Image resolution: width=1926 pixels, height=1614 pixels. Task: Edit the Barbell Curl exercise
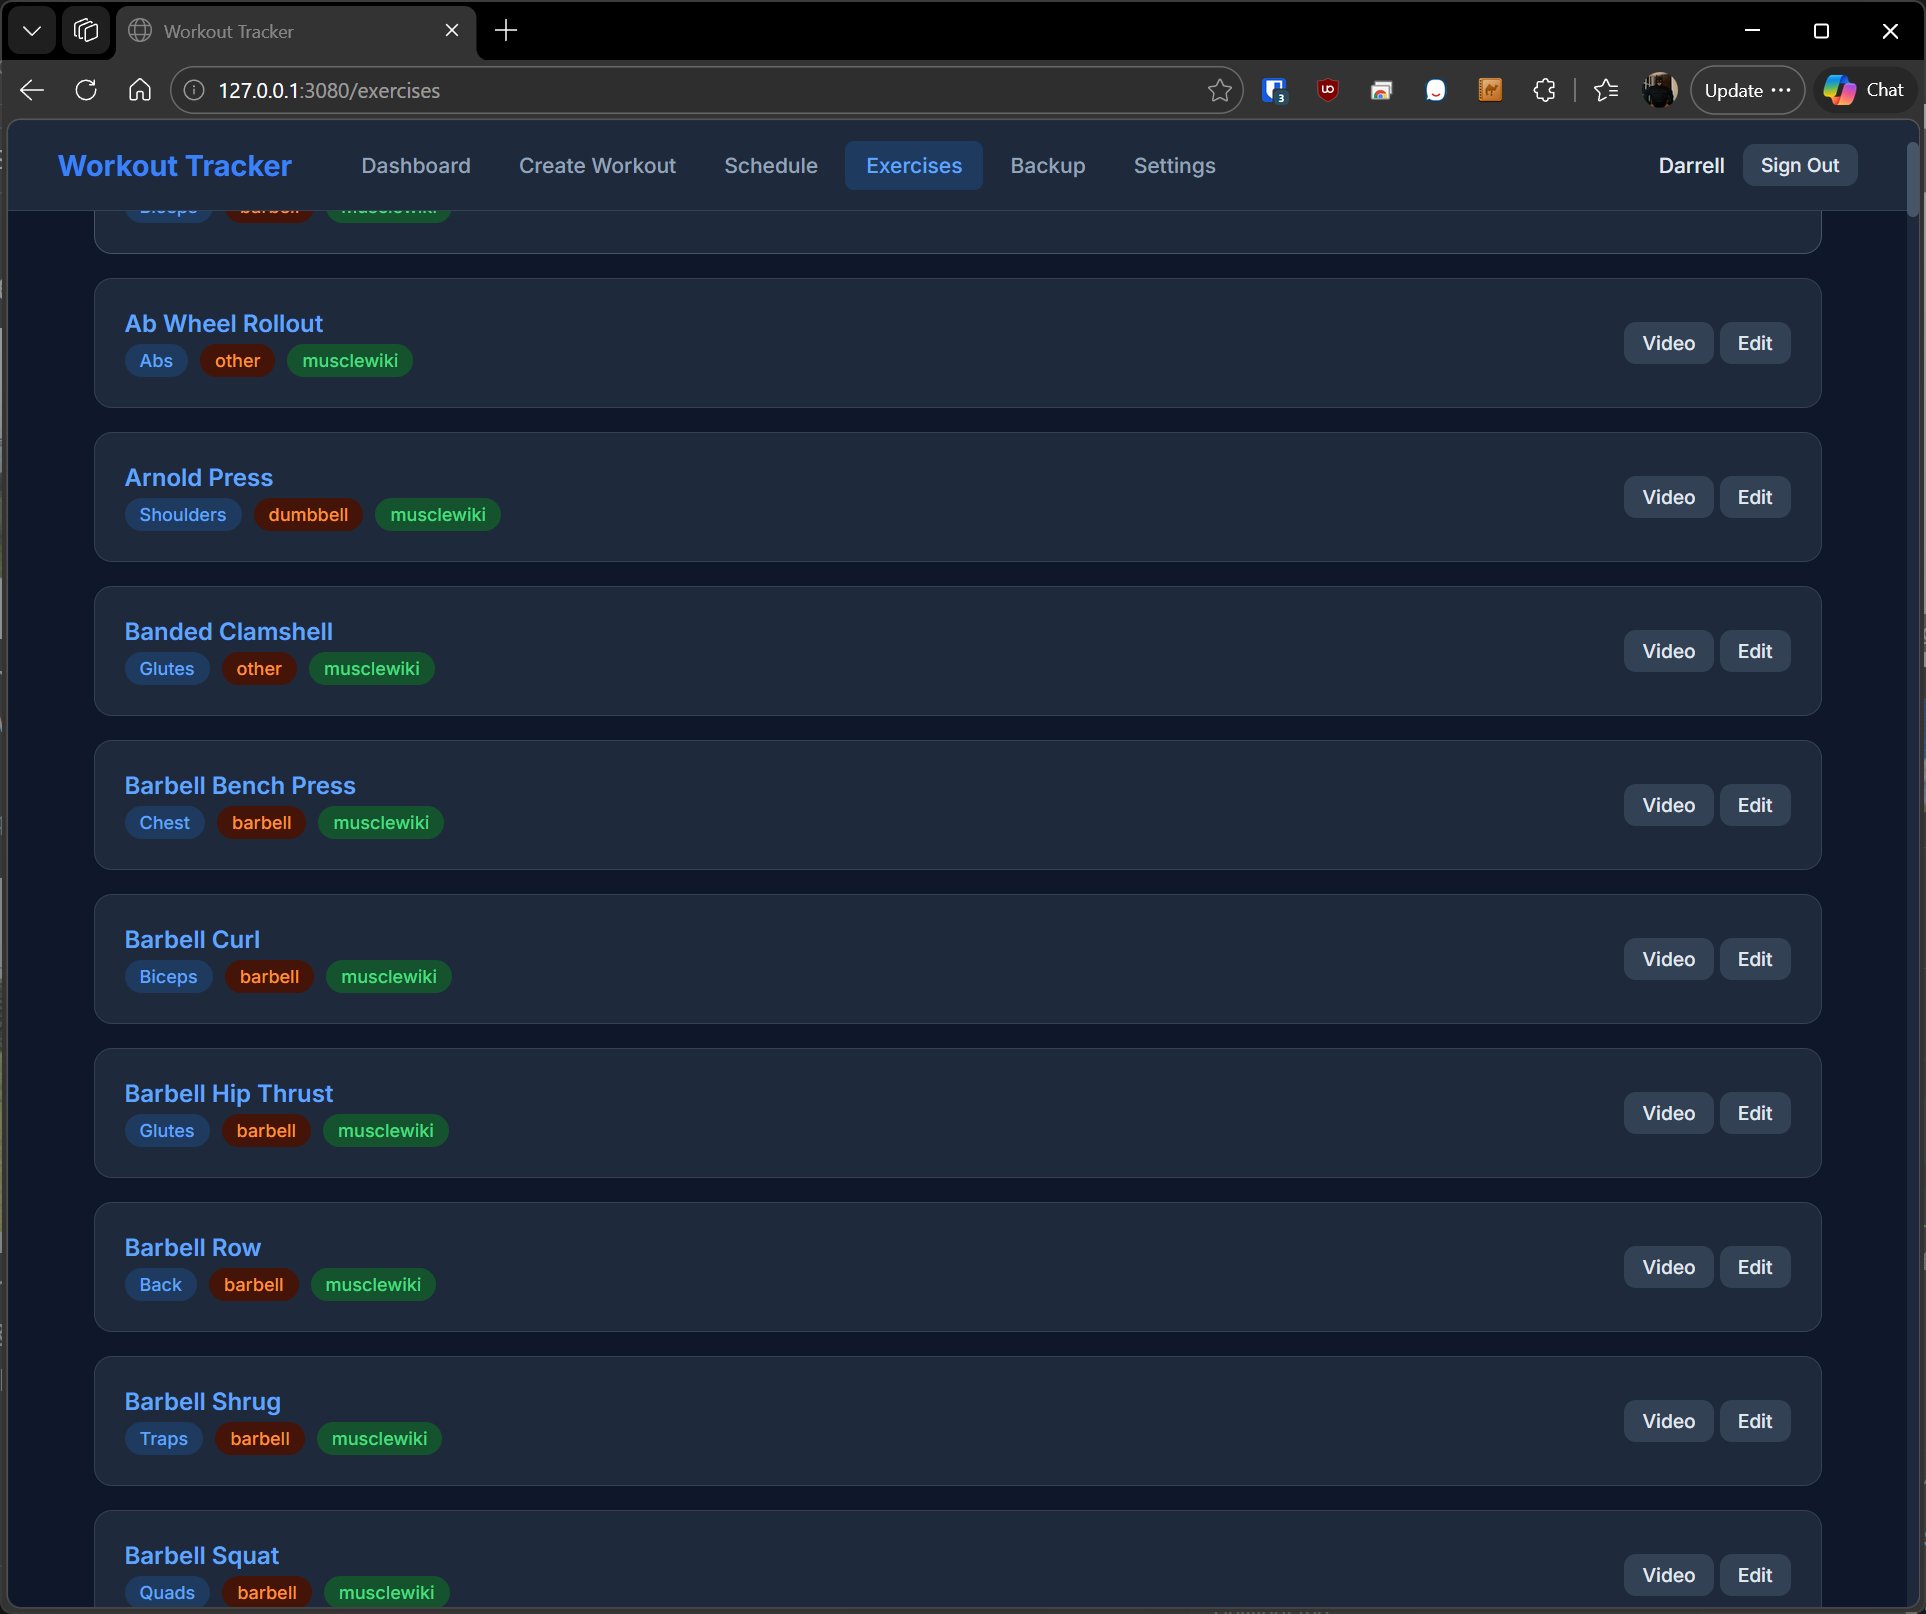tap(1754, 959)
